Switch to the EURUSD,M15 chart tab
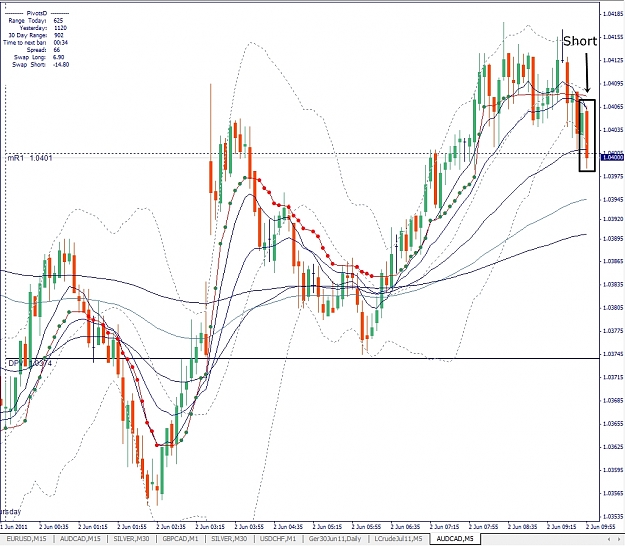The image size is (625, 546). [x=26, y=539]
